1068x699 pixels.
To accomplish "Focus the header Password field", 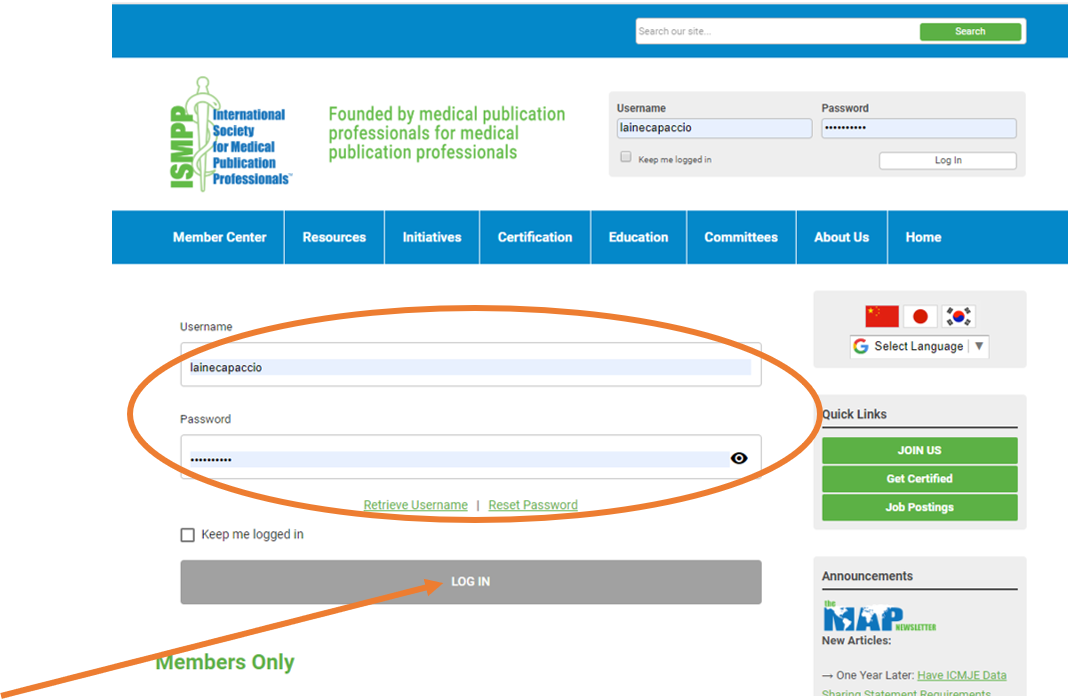I will pyautogui.click(x=919, y=128).
